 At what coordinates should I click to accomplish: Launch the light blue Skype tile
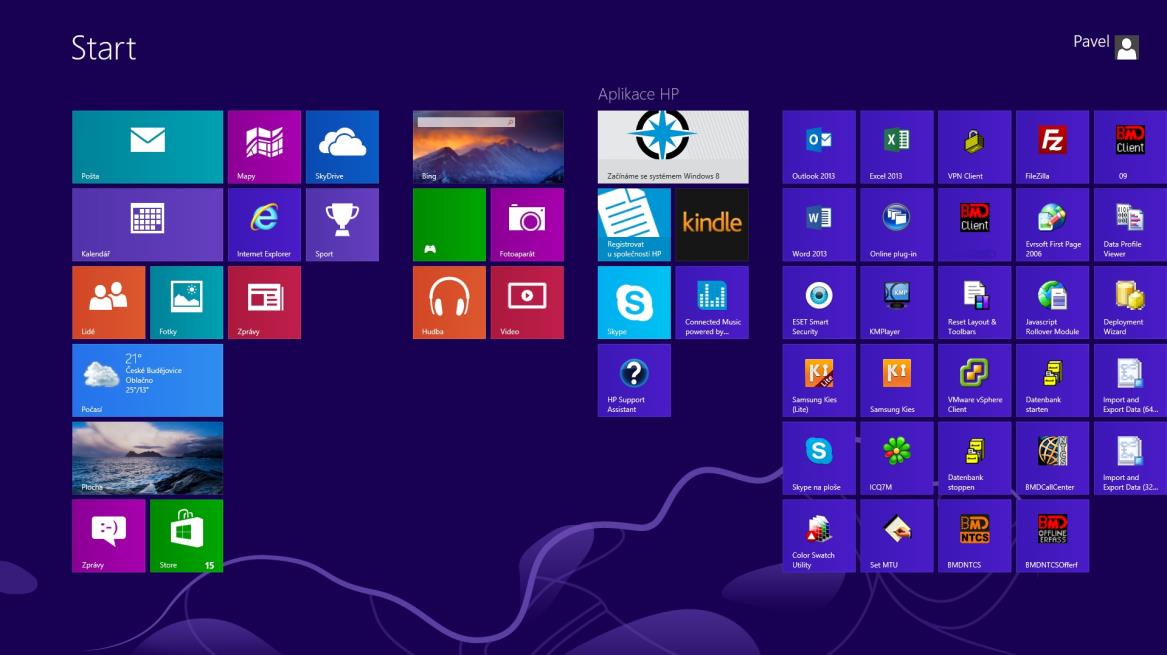tap(634, 302)
